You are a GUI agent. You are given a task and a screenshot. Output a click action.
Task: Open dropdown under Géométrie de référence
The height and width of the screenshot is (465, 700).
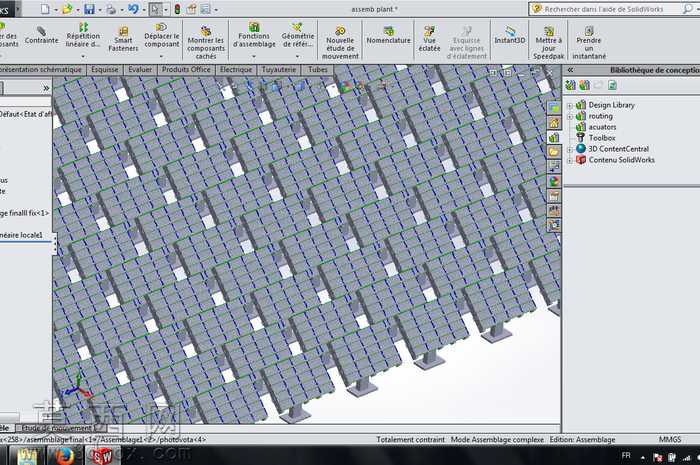pos(298,56)
